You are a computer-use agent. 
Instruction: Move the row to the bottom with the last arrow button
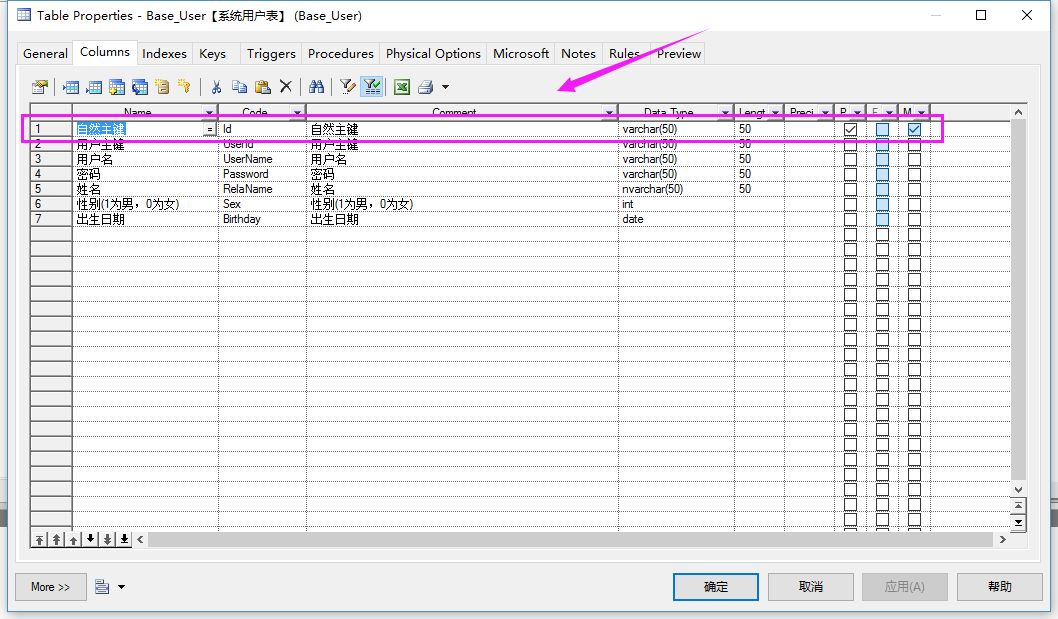click(124, 539)
